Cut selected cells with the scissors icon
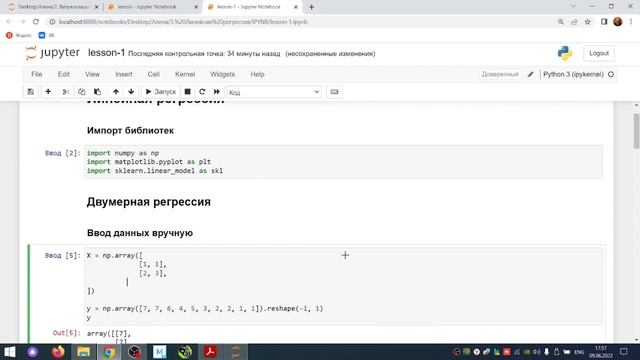Image resolution: width=640 pixels, height=360 pixels. click(65, 92)
